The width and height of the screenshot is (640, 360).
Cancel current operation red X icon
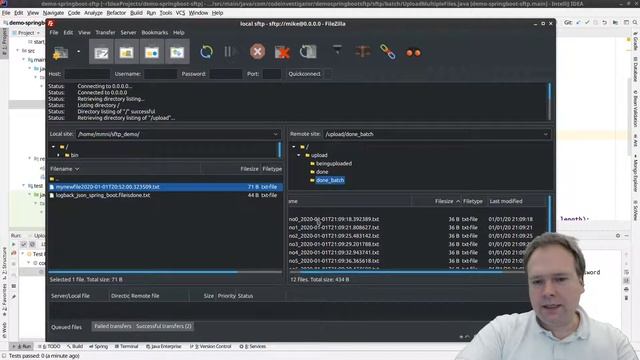pos(258,52)
